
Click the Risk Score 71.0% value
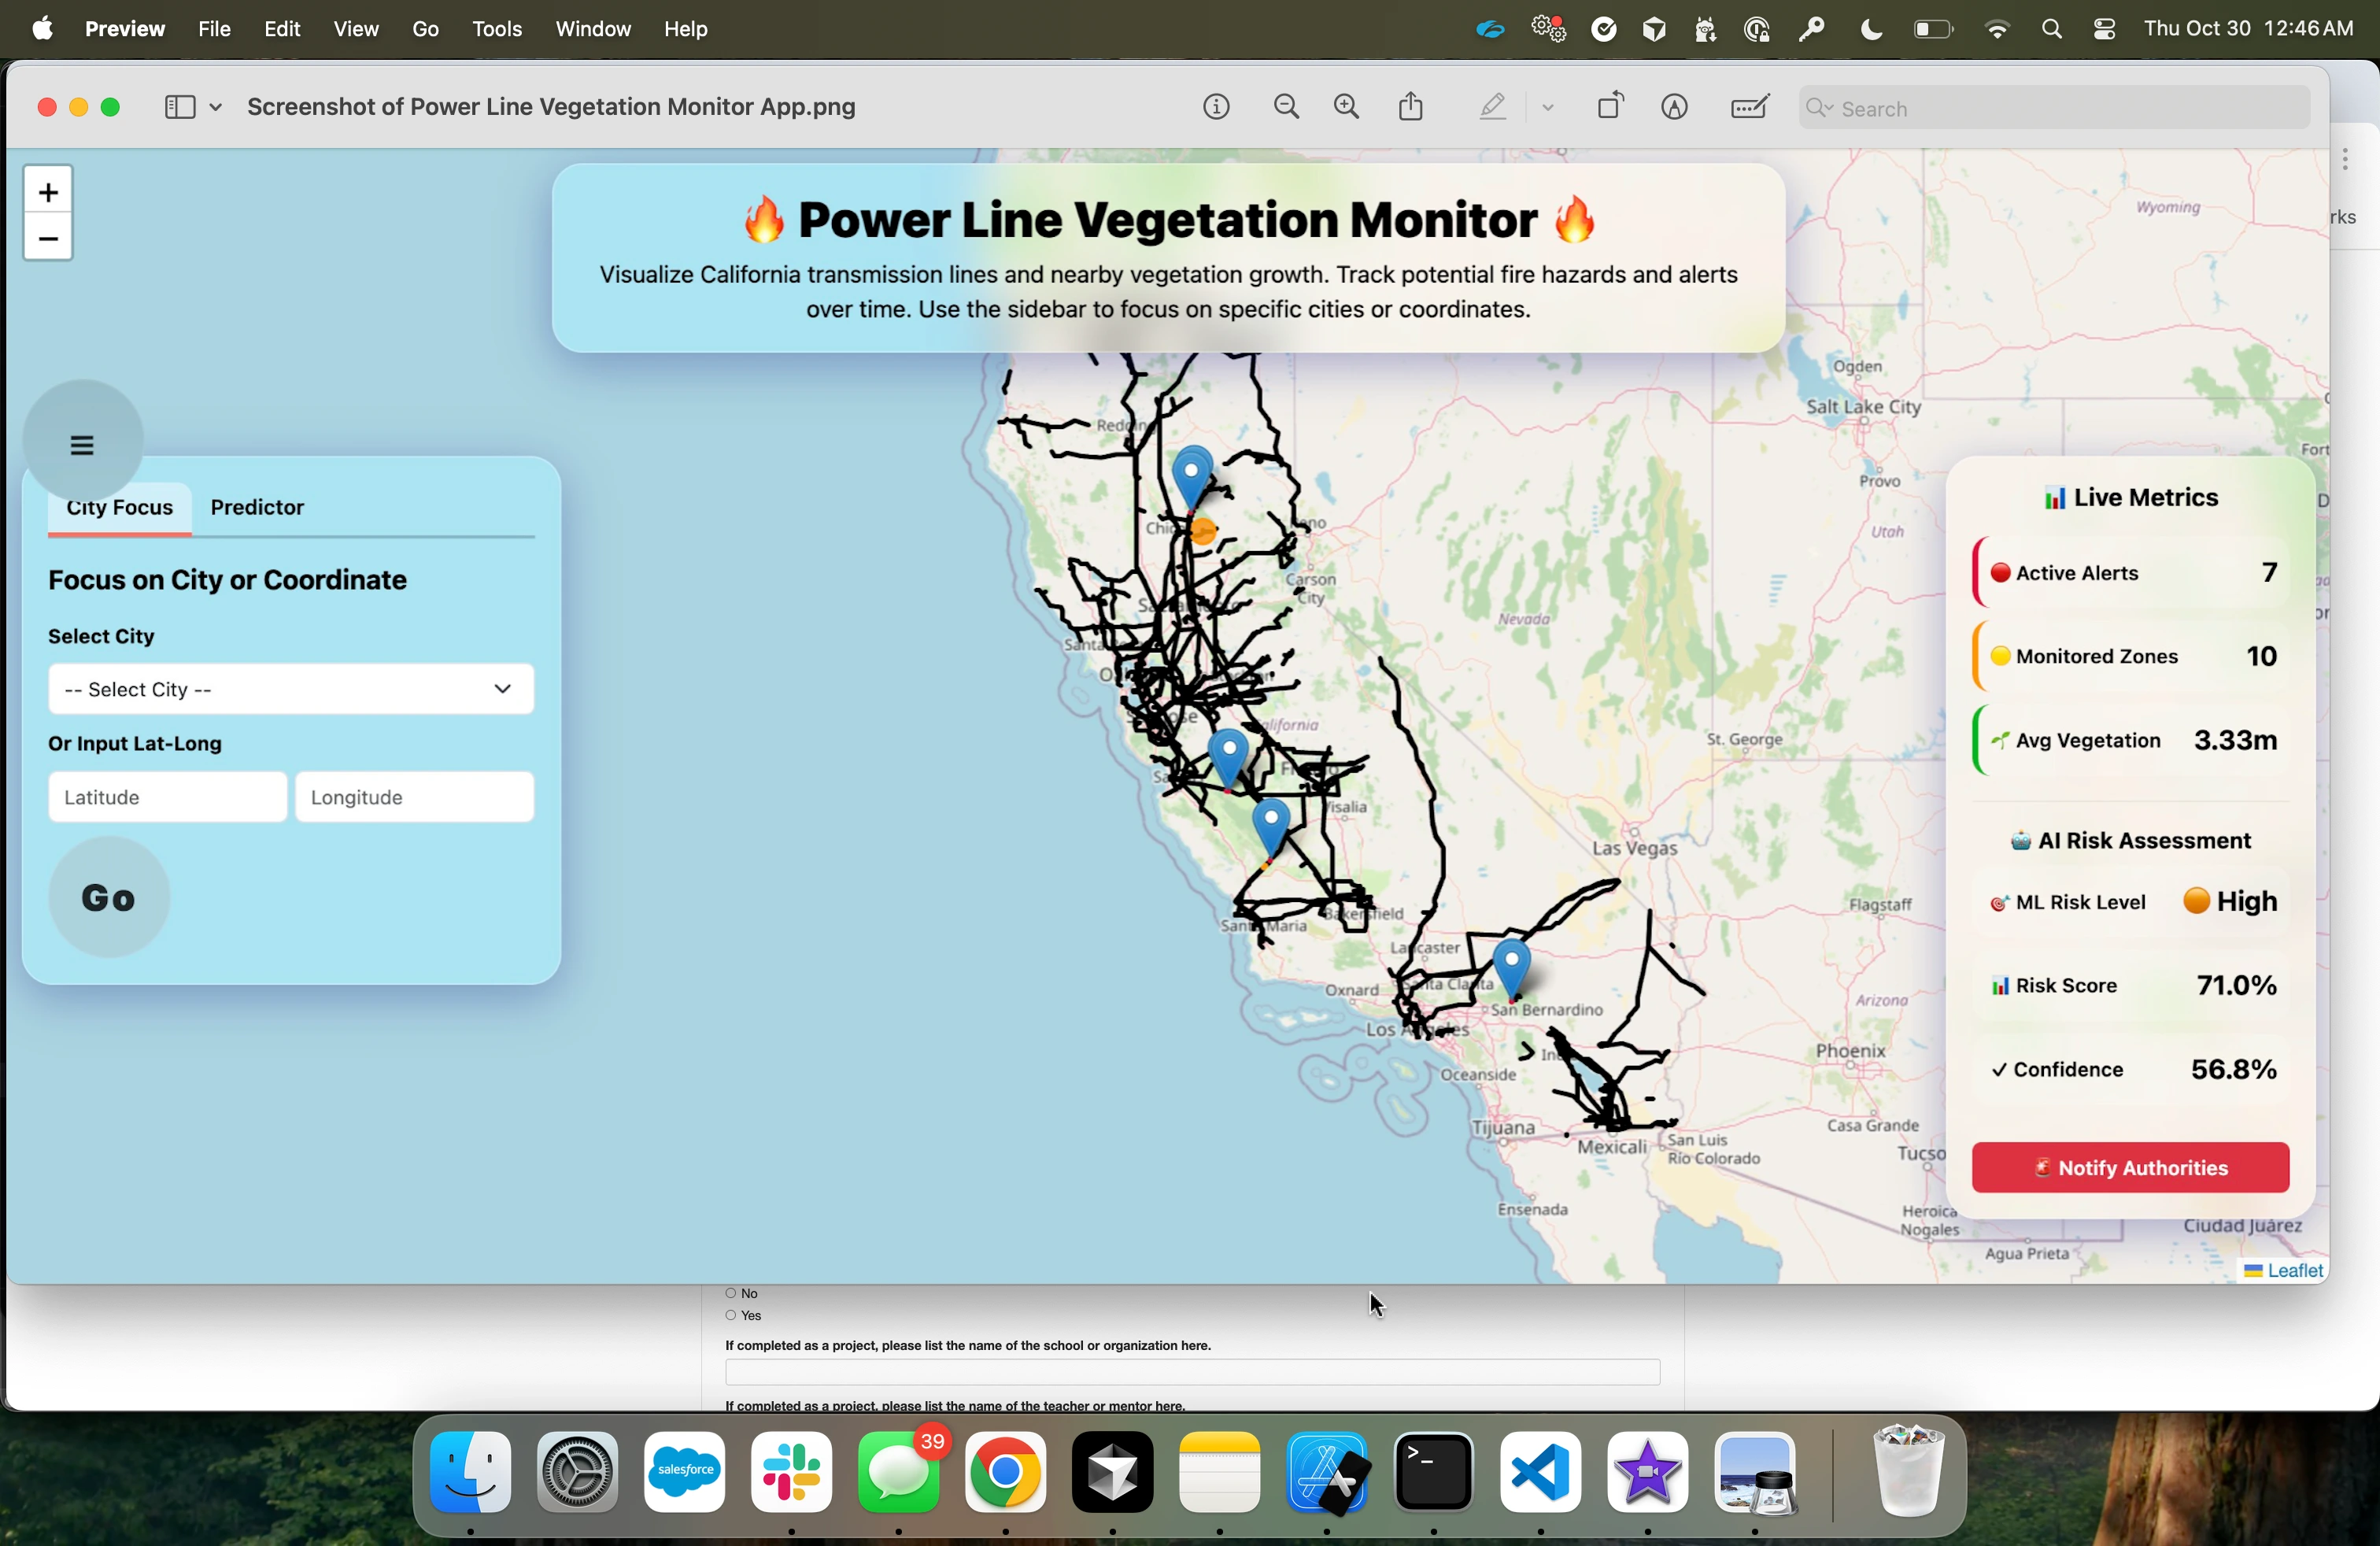coord(2236,985)
